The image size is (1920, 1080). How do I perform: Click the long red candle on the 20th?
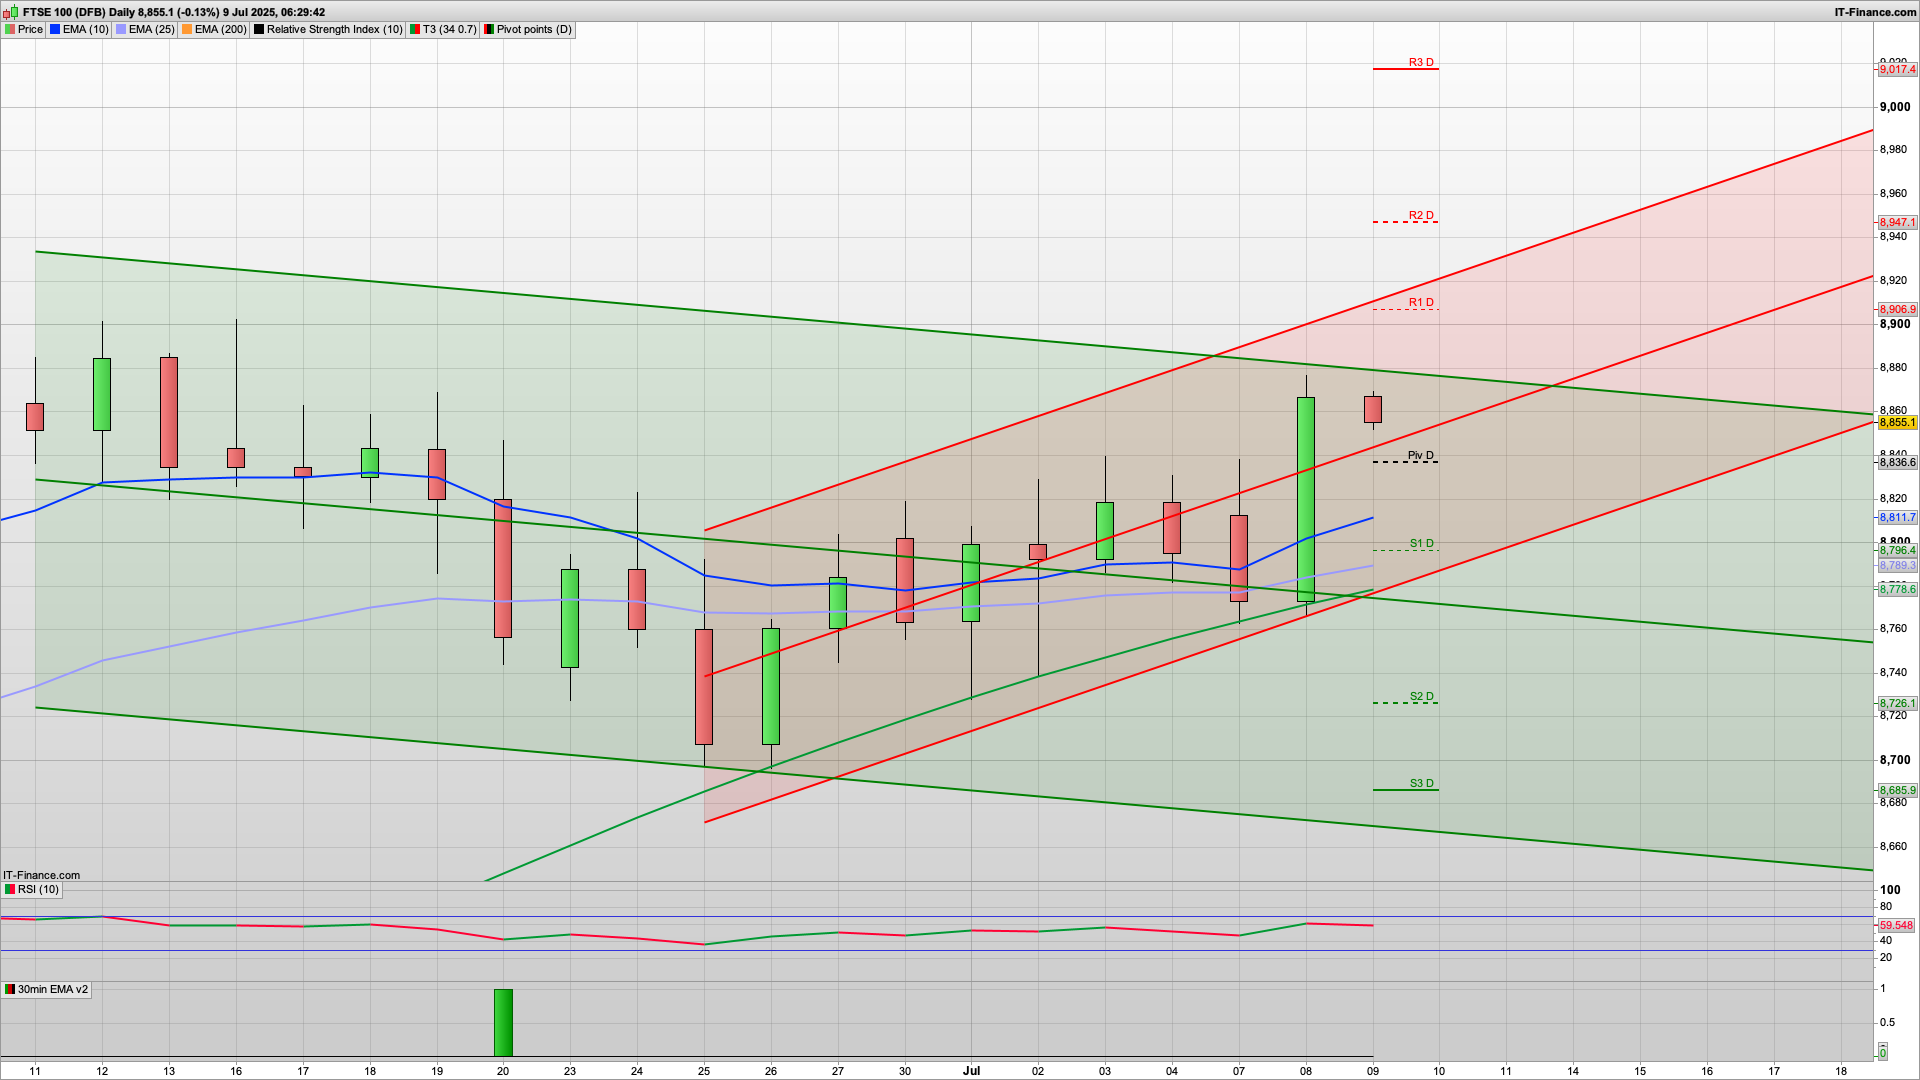(503, 568)
